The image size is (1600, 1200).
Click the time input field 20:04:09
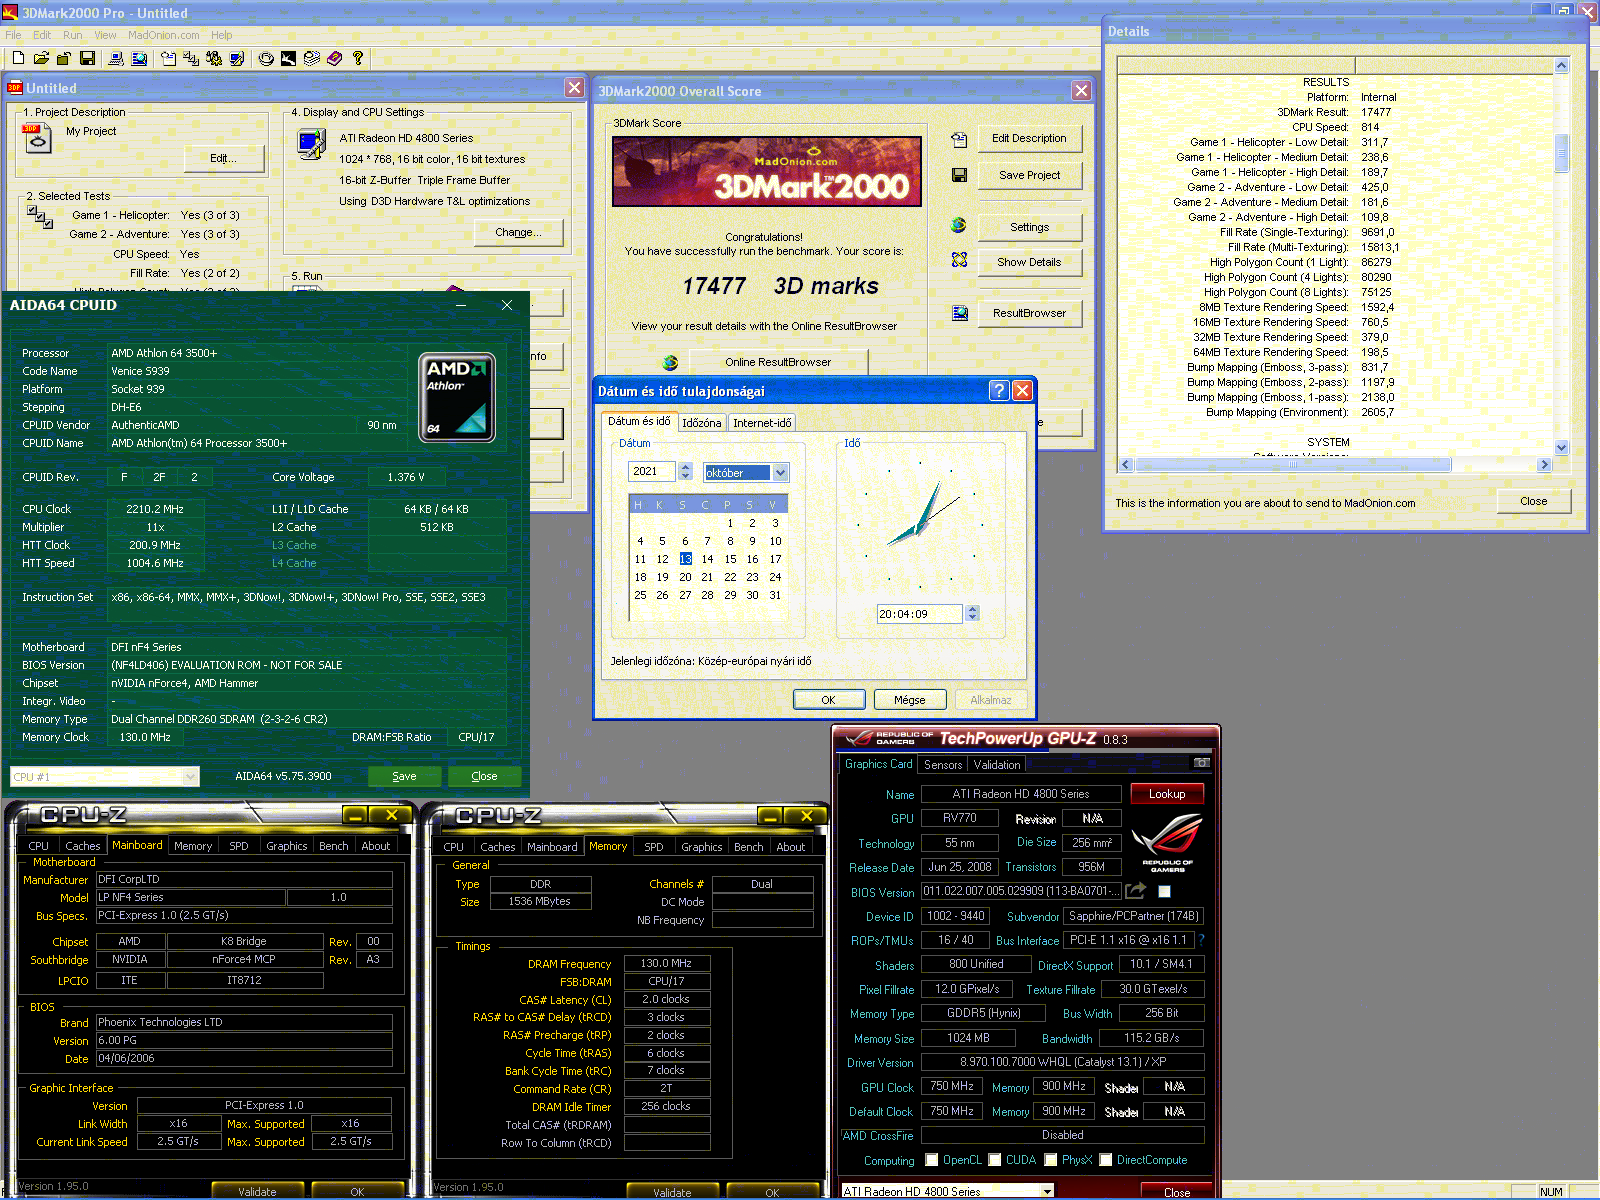coord(920,614)
